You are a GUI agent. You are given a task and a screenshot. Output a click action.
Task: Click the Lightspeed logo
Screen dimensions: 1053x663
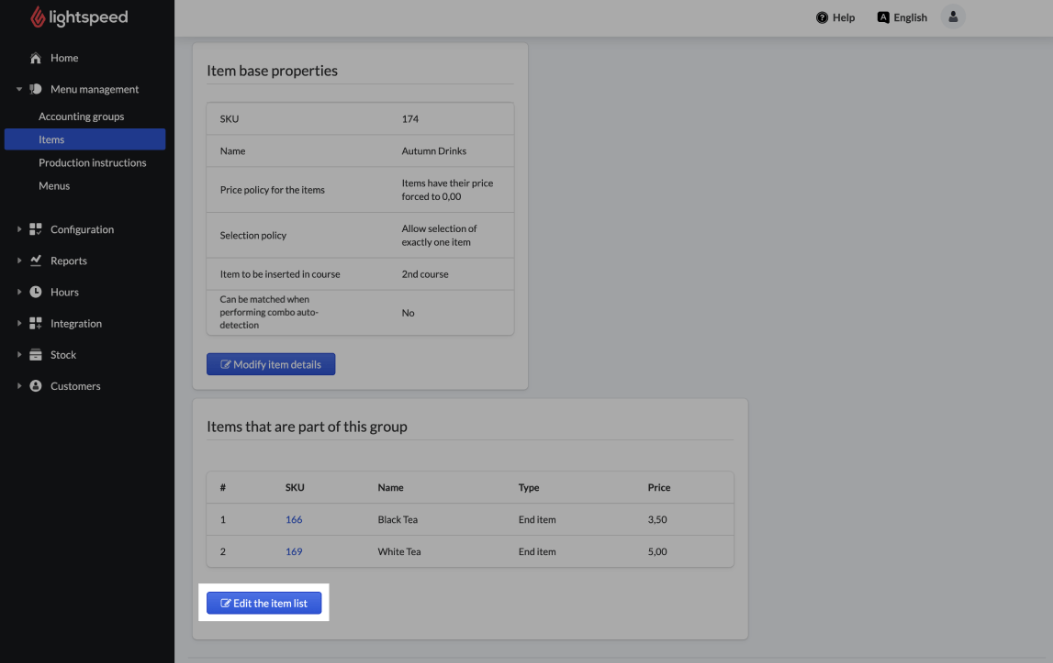[79, 18]
